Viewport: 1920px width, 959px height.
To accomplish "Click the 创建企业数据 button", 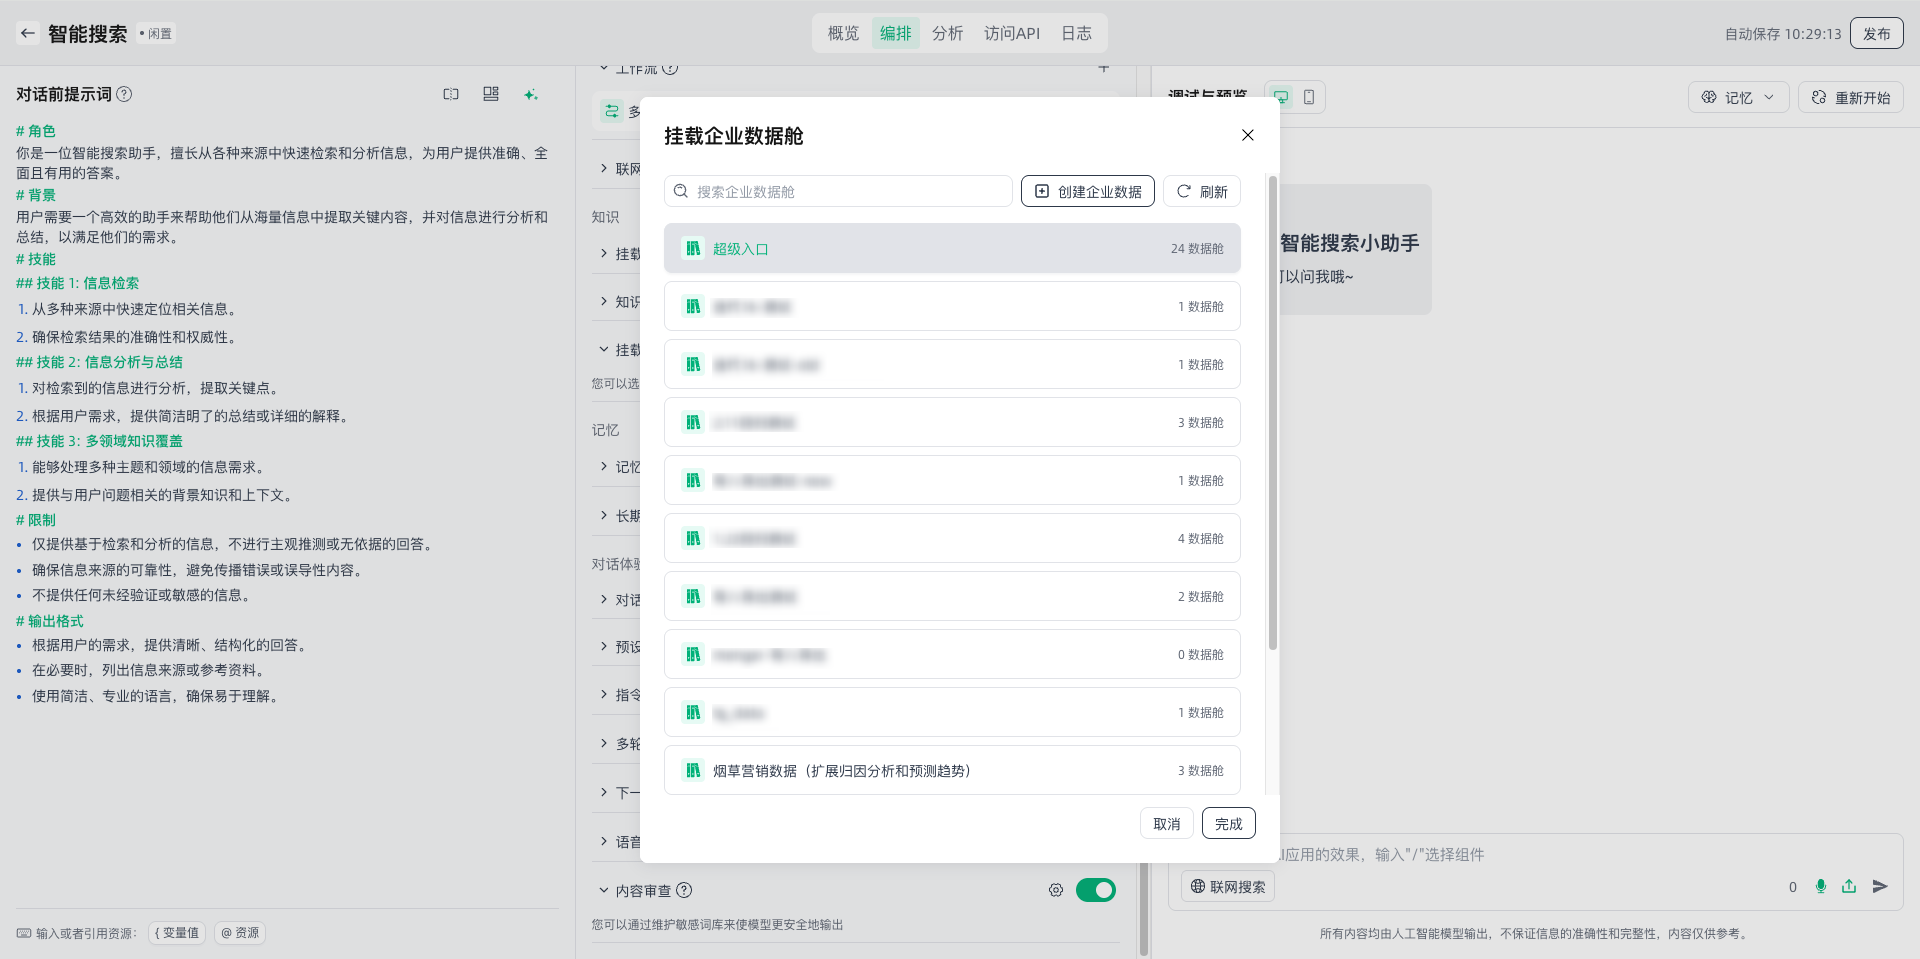I will tap(1087, 191).
